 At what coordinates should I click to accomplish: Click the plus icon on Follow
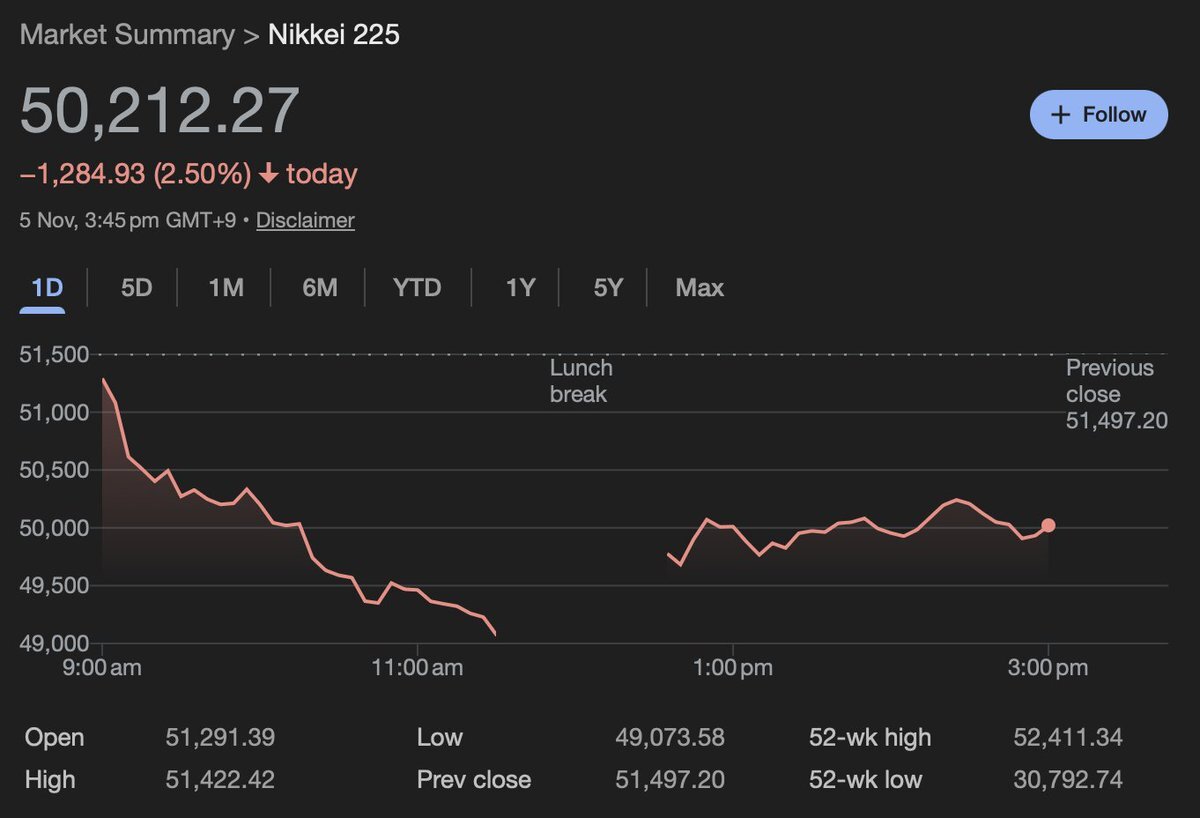point(1061,114)
